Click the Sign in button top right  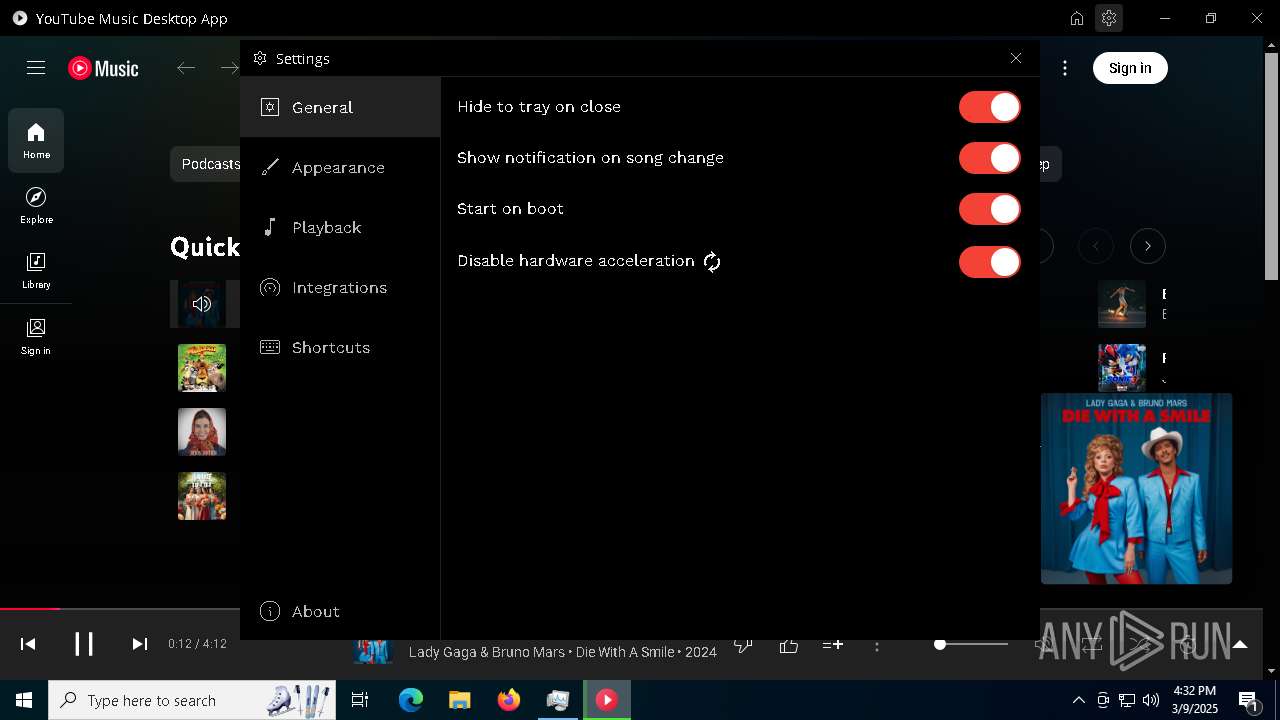pyautogui.click(x=1130, y=68)
